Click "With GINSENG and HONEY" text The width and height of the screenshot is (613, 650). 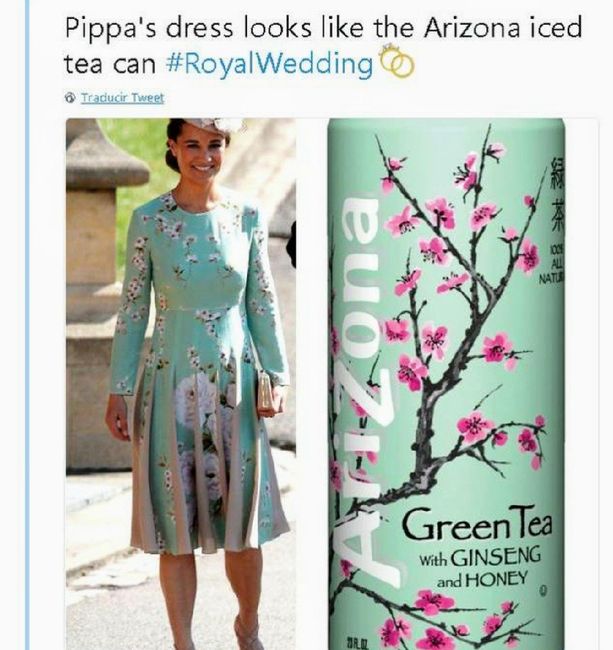click(480, 568)
